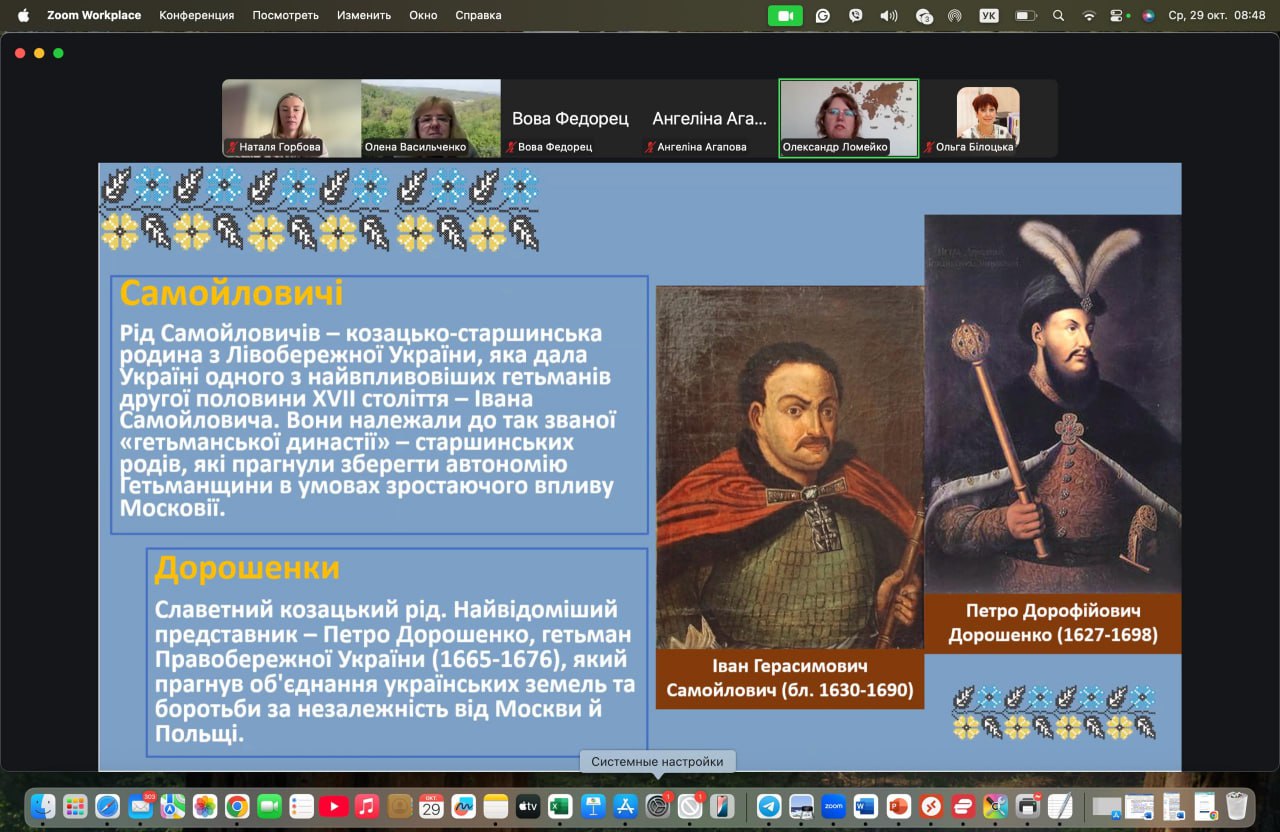Open Spotlight search in the menu bar
Screen dimensions: 1280x832
tap(1059, 16)
